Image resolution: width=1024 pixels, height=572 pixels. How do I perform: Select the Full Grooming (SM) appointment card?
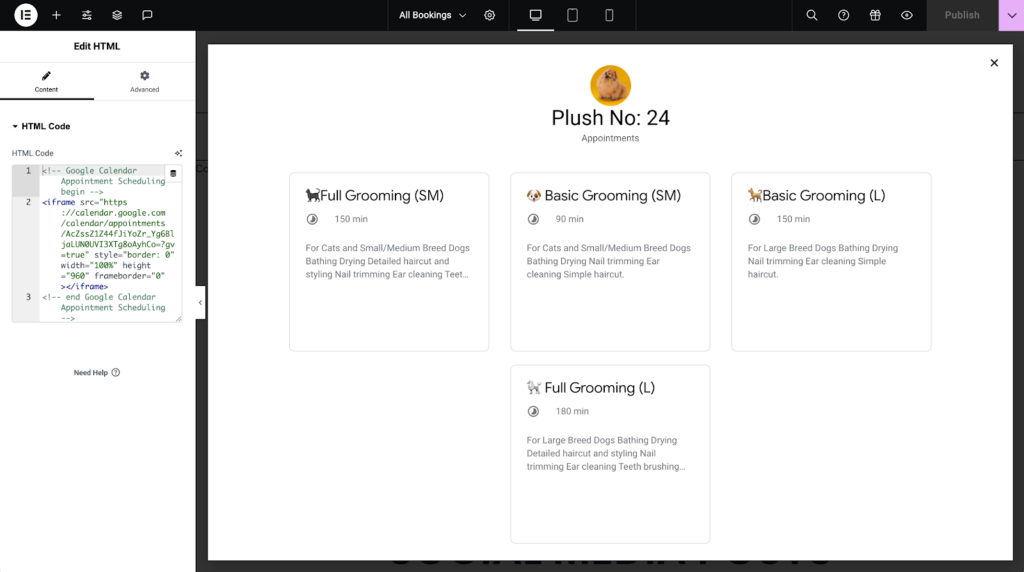(389, 261)
